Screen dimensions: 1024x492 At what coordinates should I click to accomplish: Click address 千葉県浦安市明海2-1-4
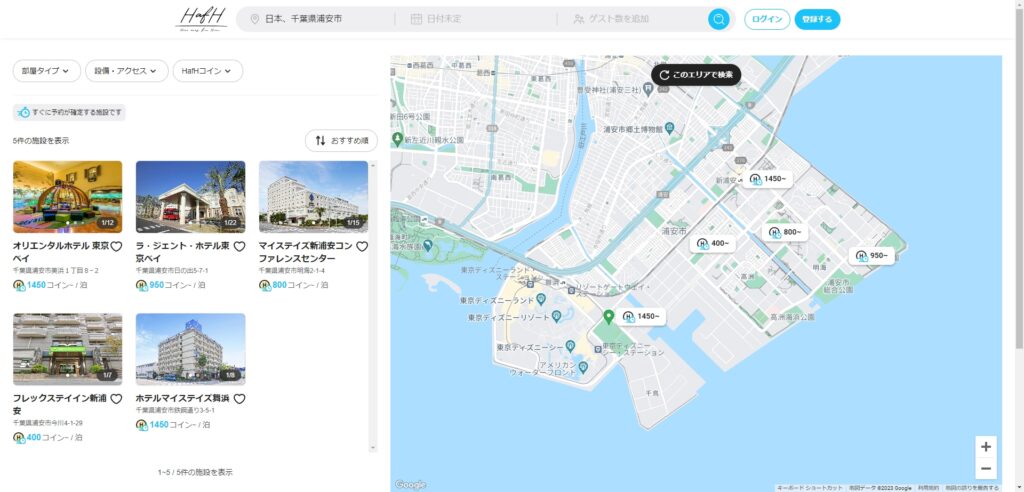(292, 271)
